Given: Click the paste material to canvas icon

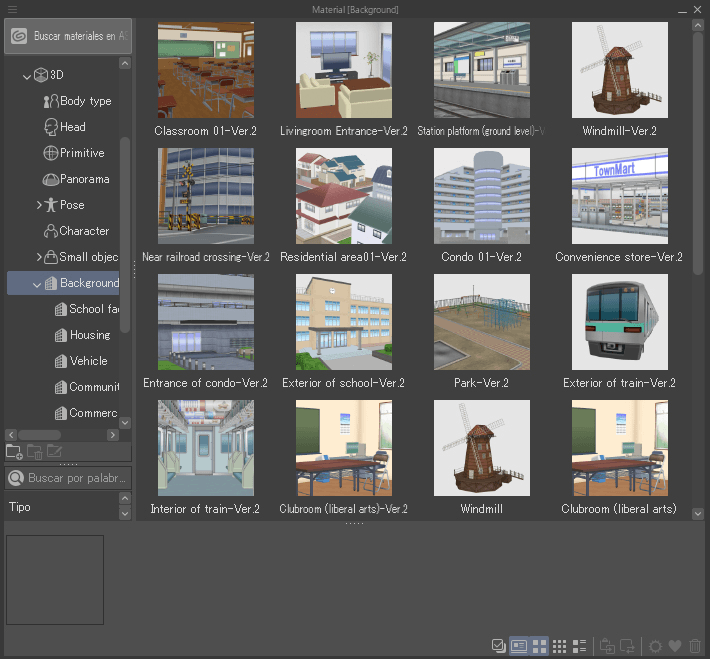Looking at the screenshot, I should pos(607,646).
